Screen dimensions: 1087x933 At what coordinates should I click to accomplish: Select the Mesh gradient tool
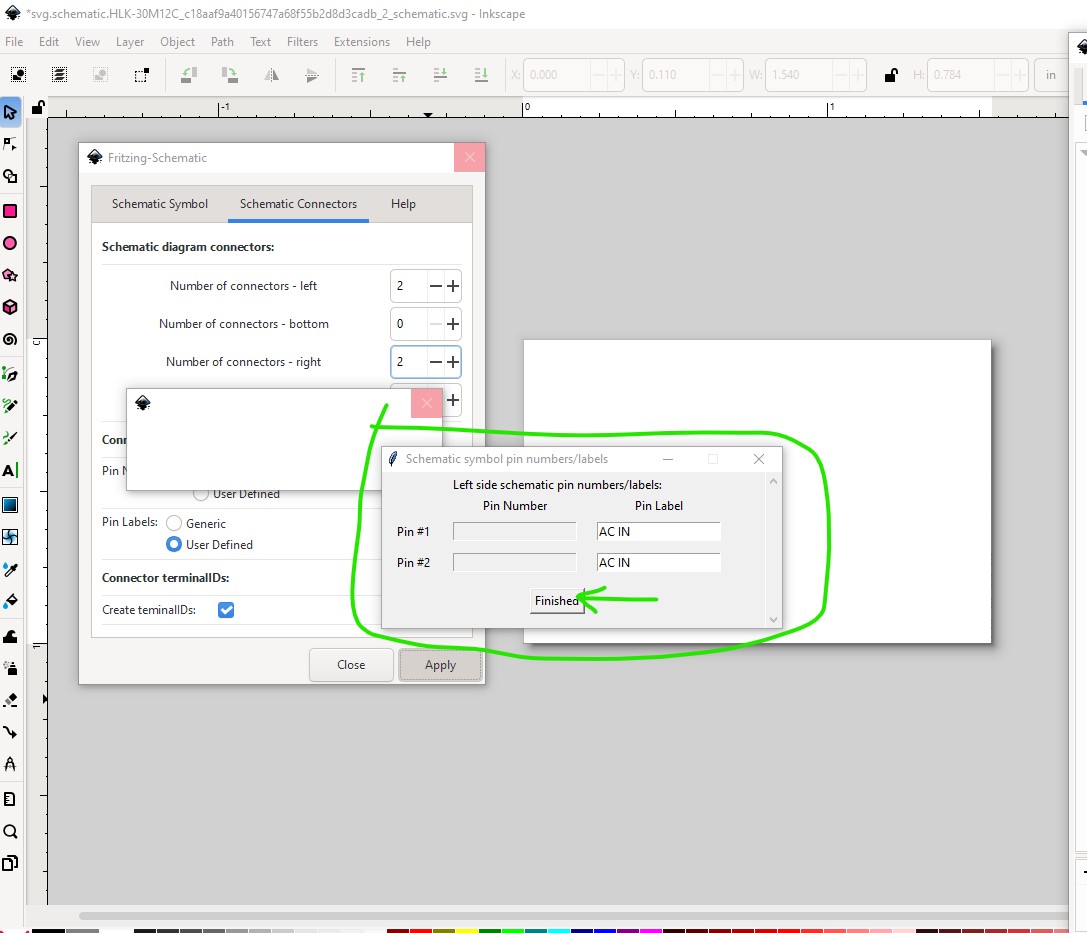pyautogui.click(x=10, y=537)
